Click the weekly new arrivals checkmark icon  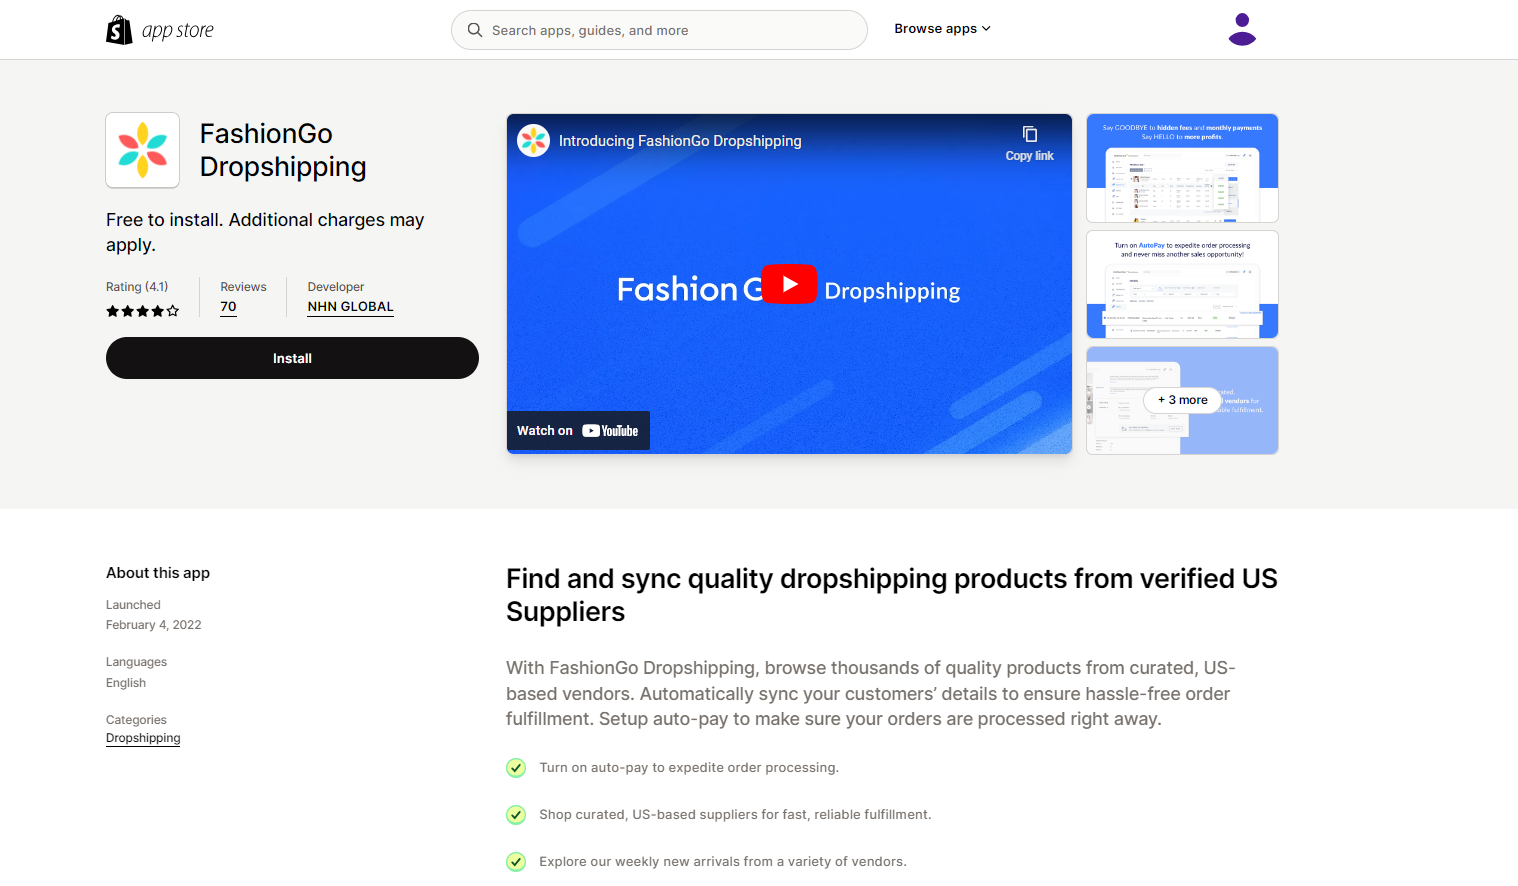point(516,862)
